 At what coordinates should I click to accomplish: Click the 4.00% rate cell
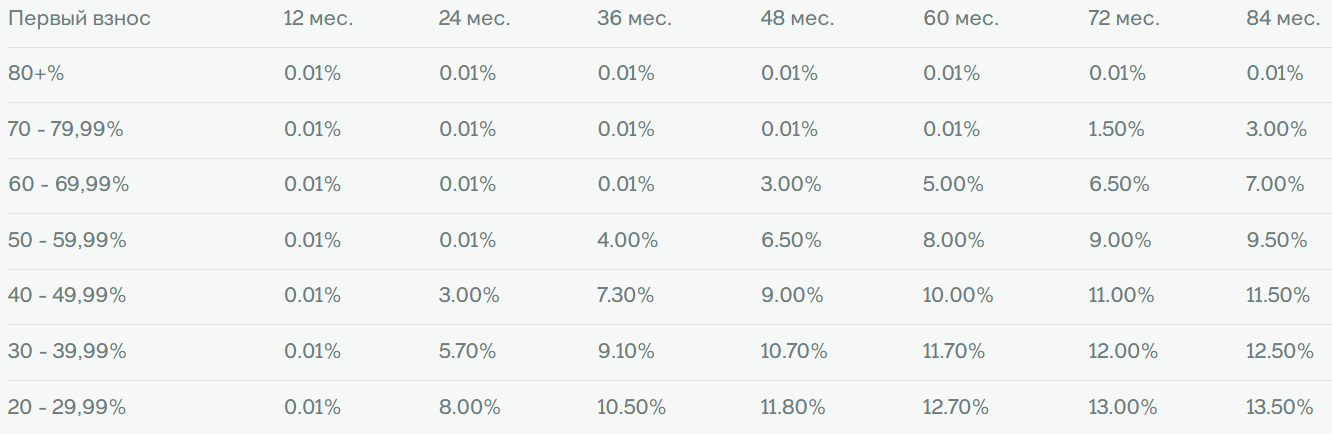pyautogui.click(x=627, y=240)
